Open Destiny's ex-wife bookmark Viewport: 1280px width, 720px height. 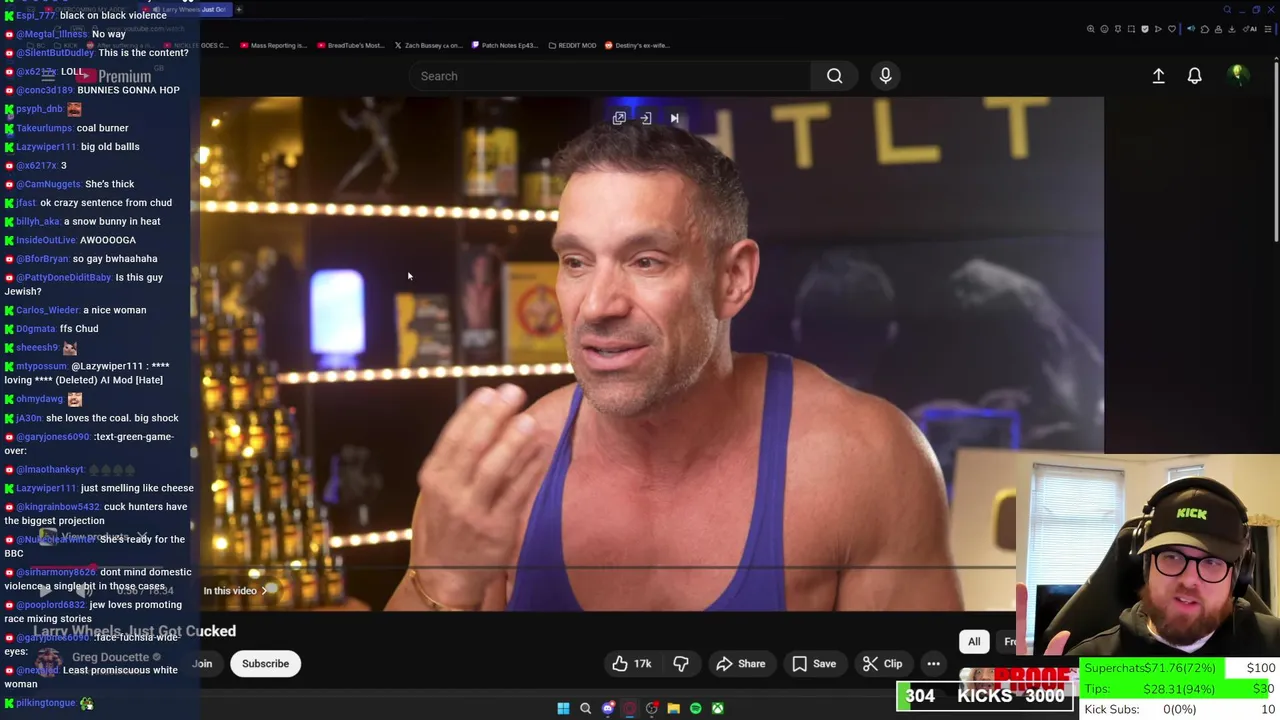pos(636,45)
